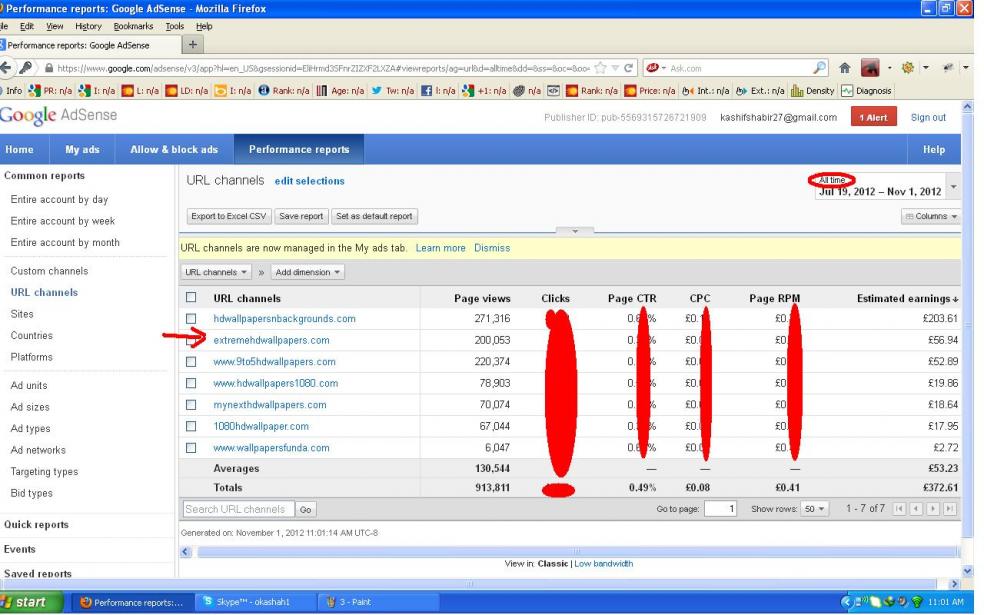The width and height of the screenshot is (984, 615).
Task: Open a new browser tab with plus
Action: point(193,45)
